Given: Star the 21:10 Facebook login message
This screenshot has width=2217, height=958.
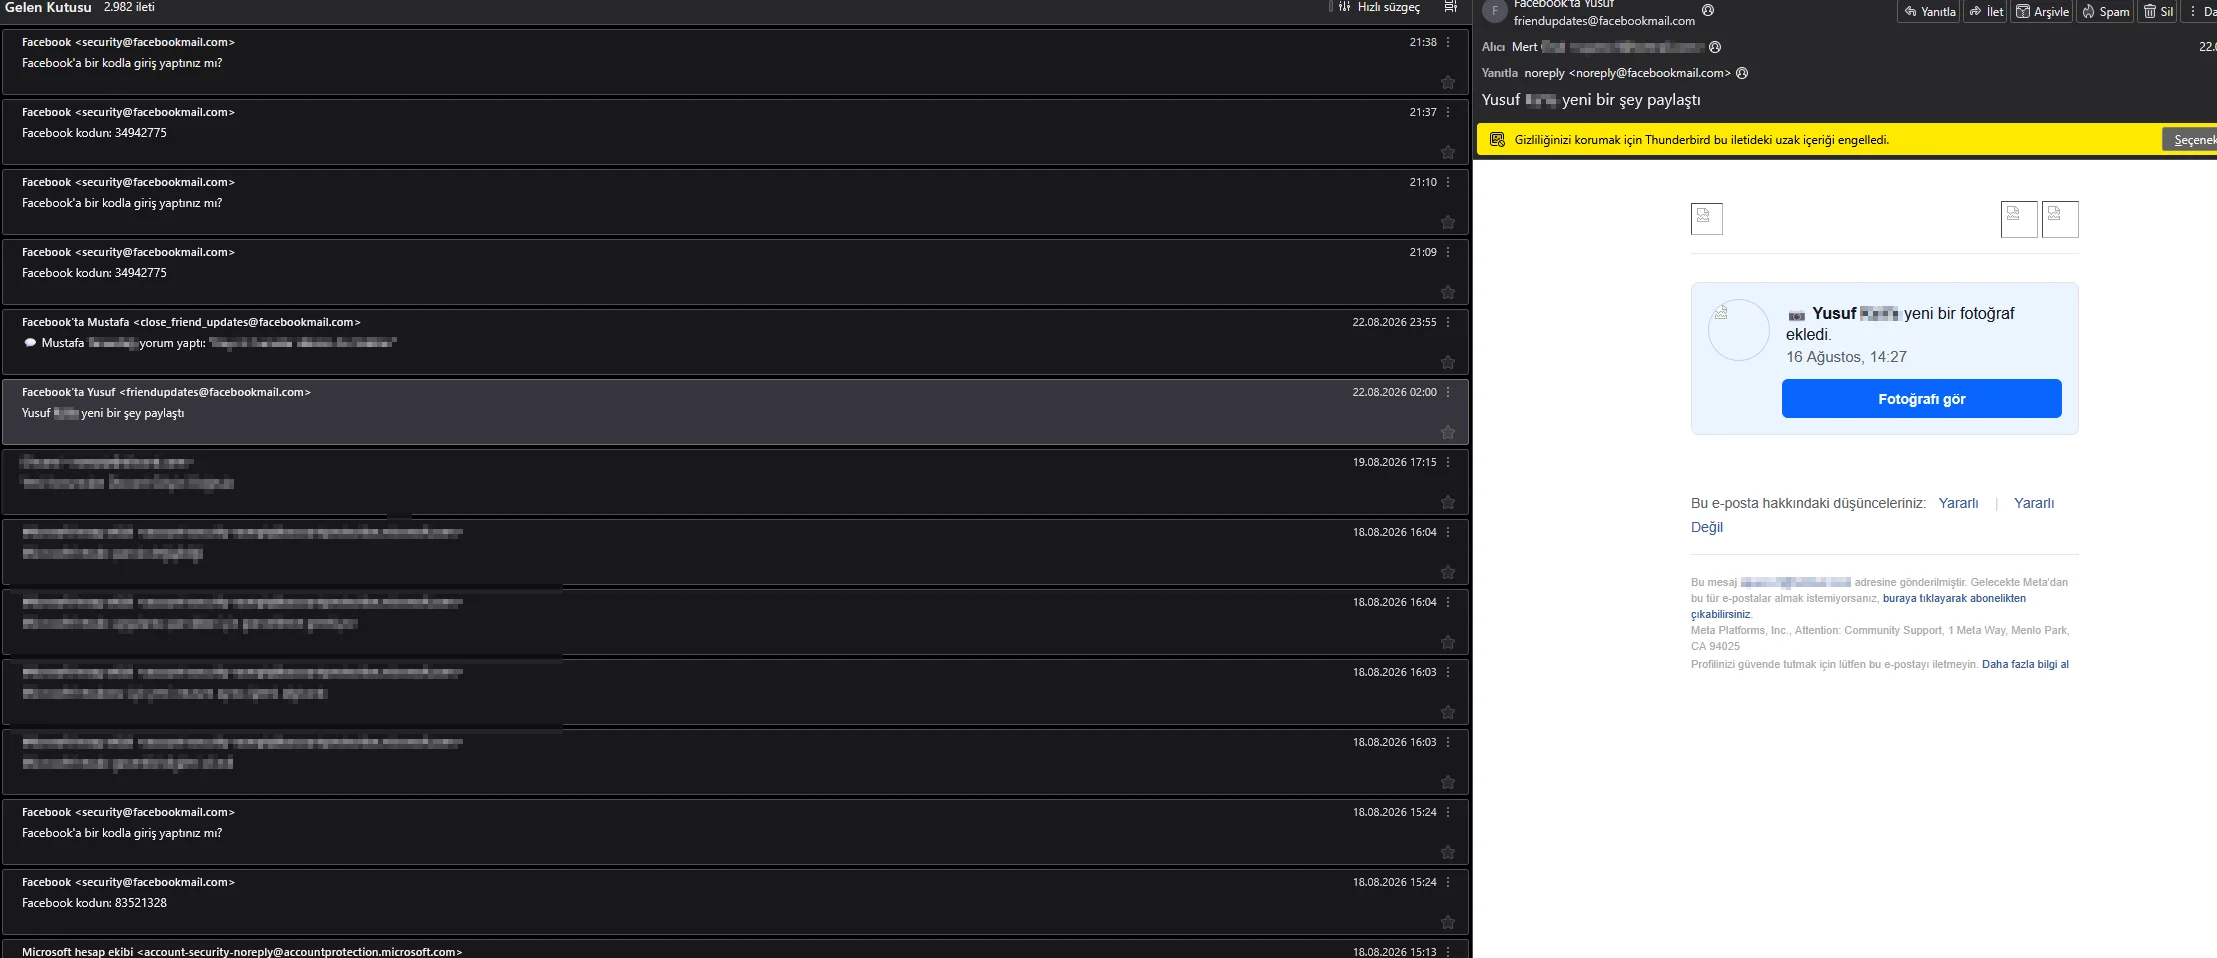Looking at the screenshot, I should 1448,222.
